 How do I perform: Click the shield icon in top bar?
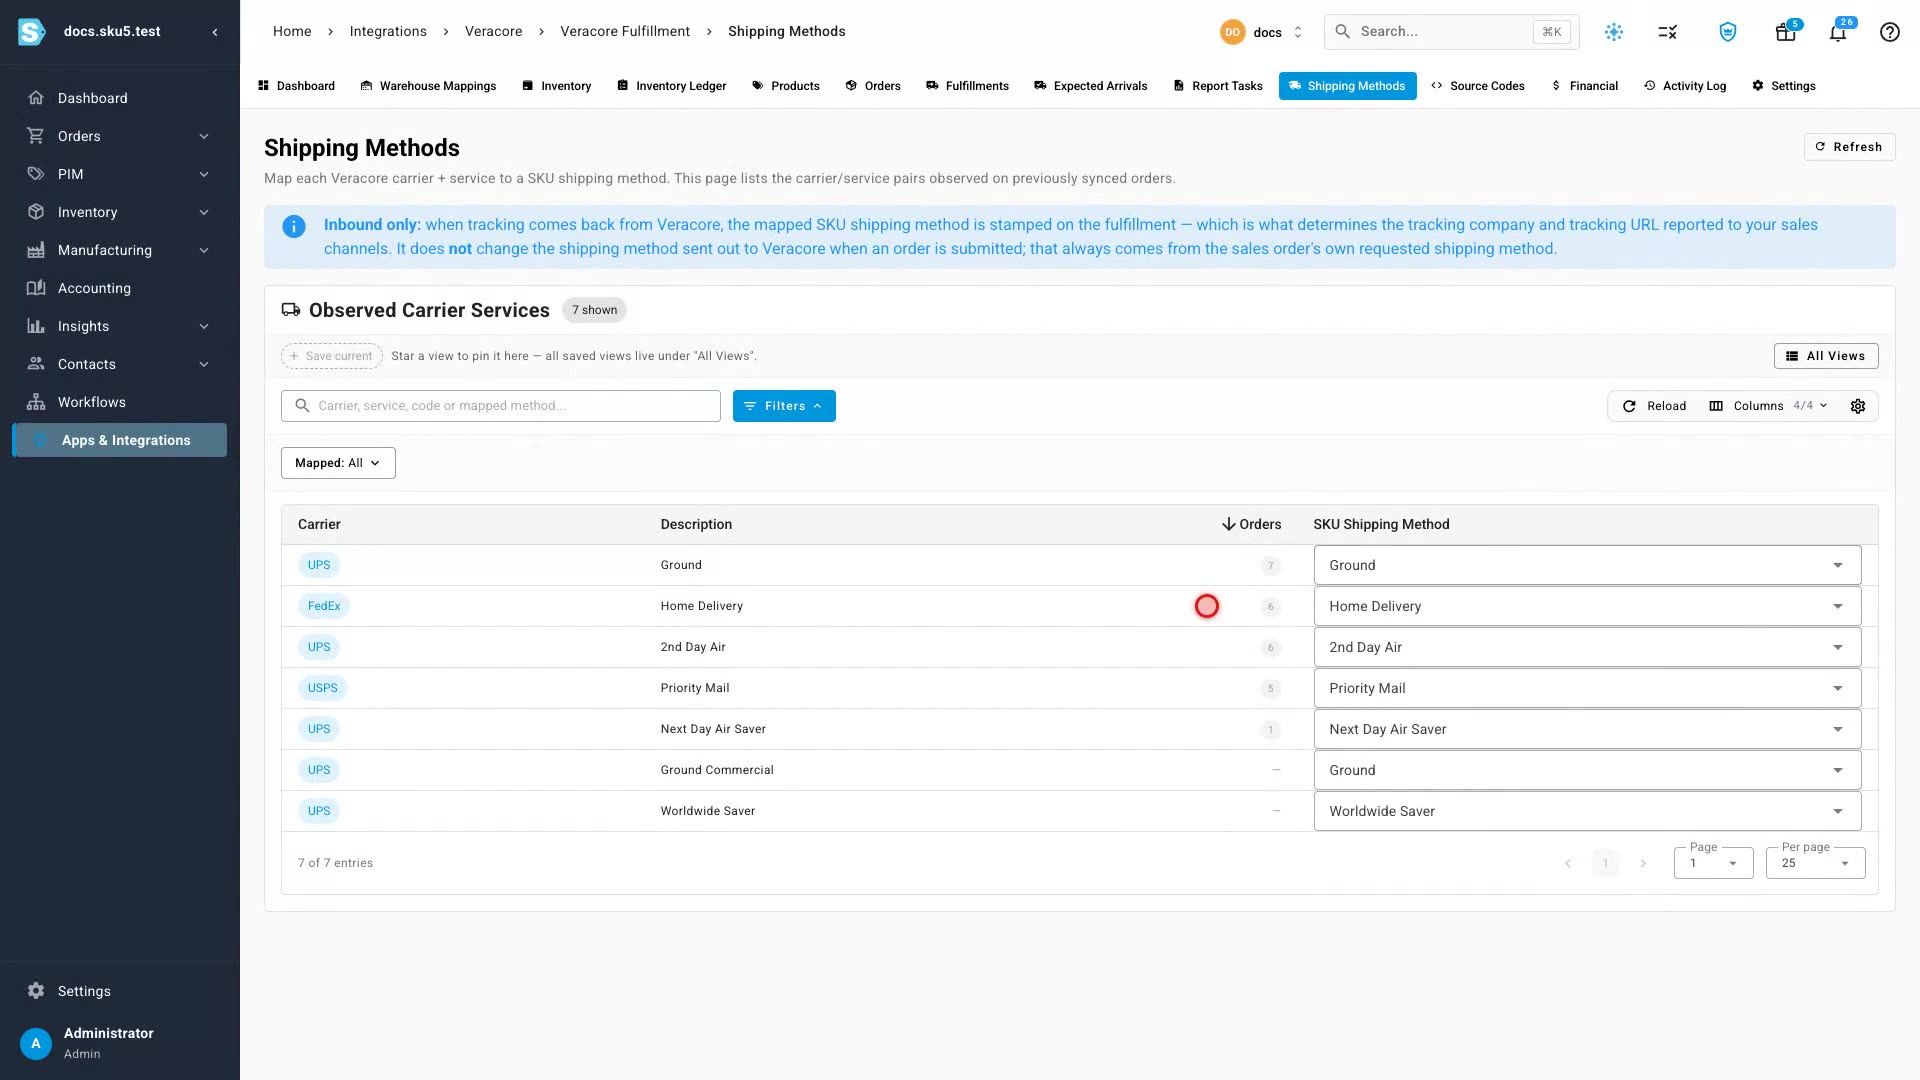[1727, 32]
